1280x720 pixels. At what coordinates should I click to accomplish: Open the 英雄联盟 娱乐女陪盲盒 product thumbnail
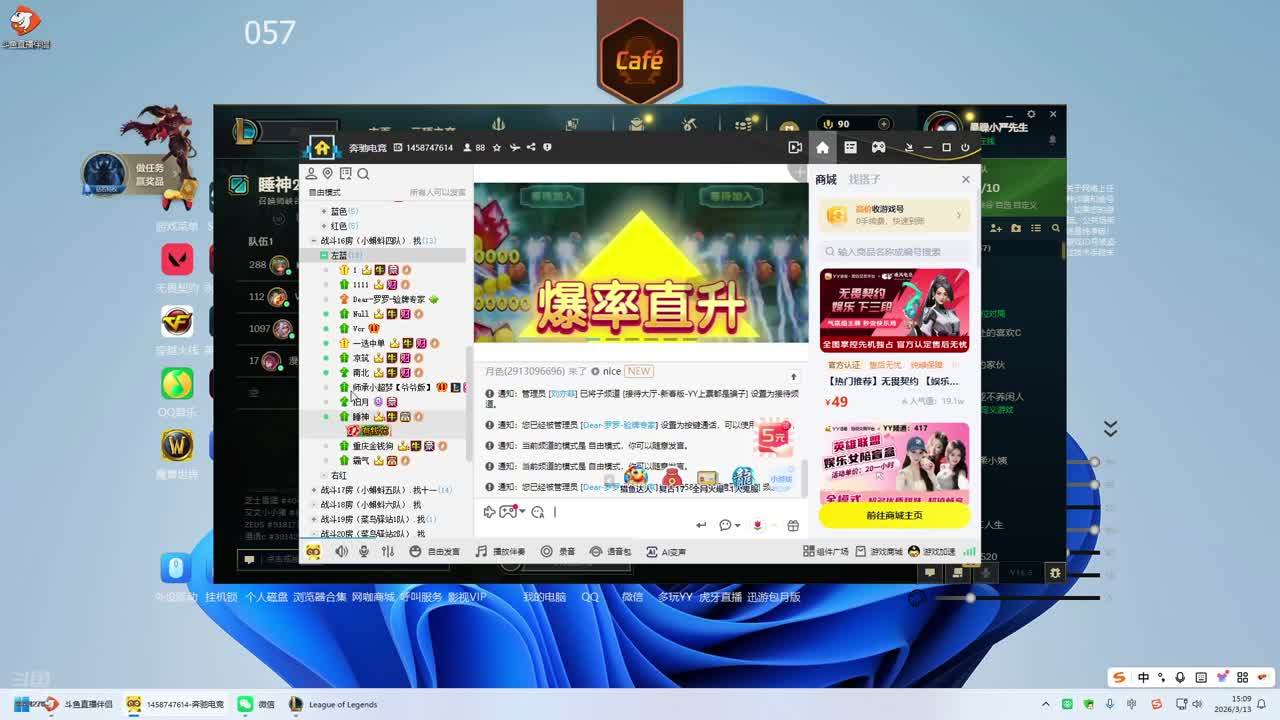[x=894, y=463]
